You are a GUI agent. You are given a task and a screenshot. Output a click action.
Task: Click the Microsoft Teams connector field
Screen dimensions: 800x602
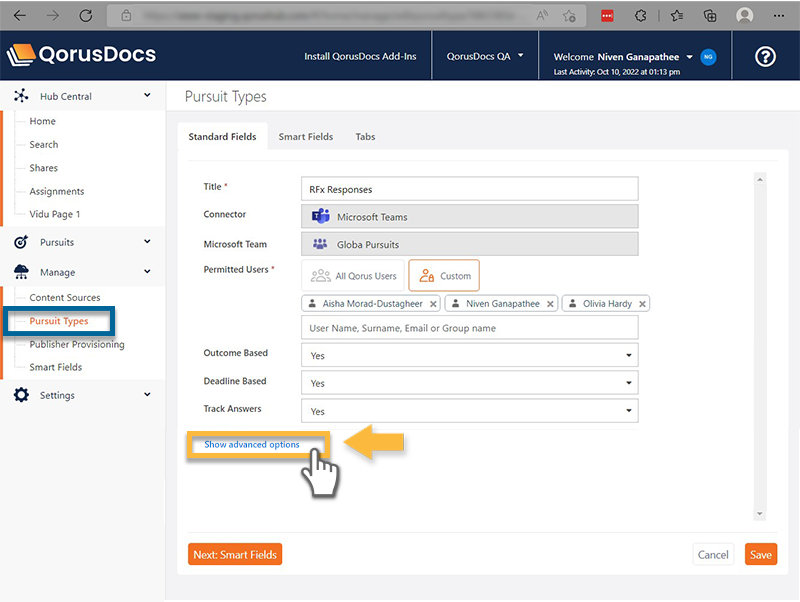(x=469, y=216)
